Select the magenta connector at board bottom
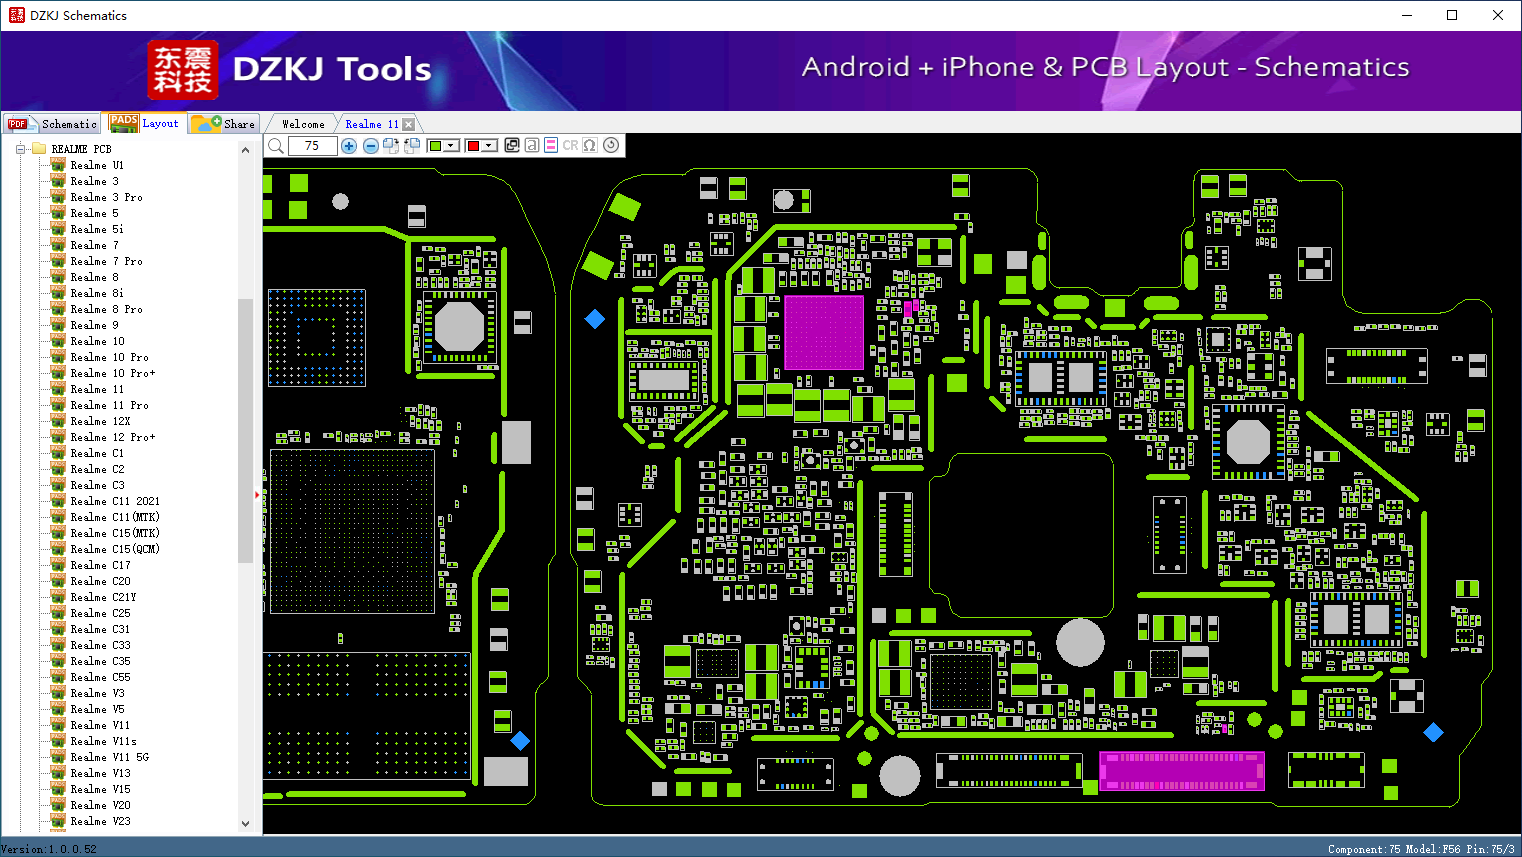Screen dimensions: 1522x857 tap(1182, 771)
